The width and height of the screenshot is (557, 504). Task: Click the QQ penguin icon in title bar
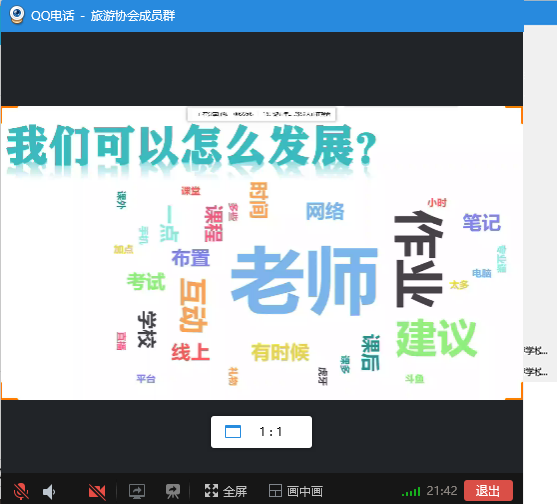coord(16,15)
